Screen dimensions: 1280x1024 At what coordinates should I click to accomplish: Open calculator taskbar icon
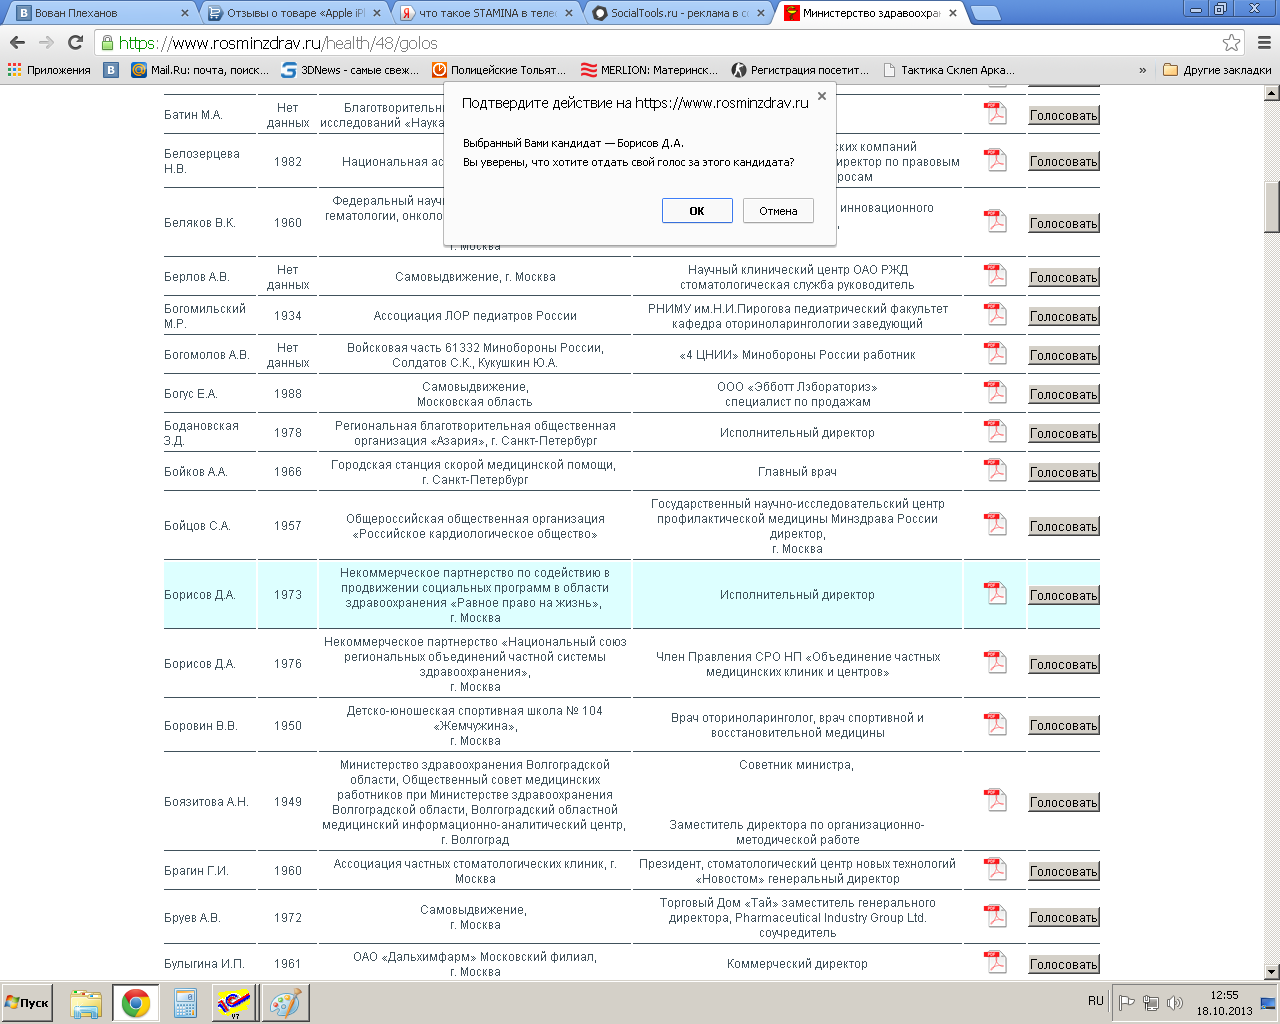[x=185, y=1003]
